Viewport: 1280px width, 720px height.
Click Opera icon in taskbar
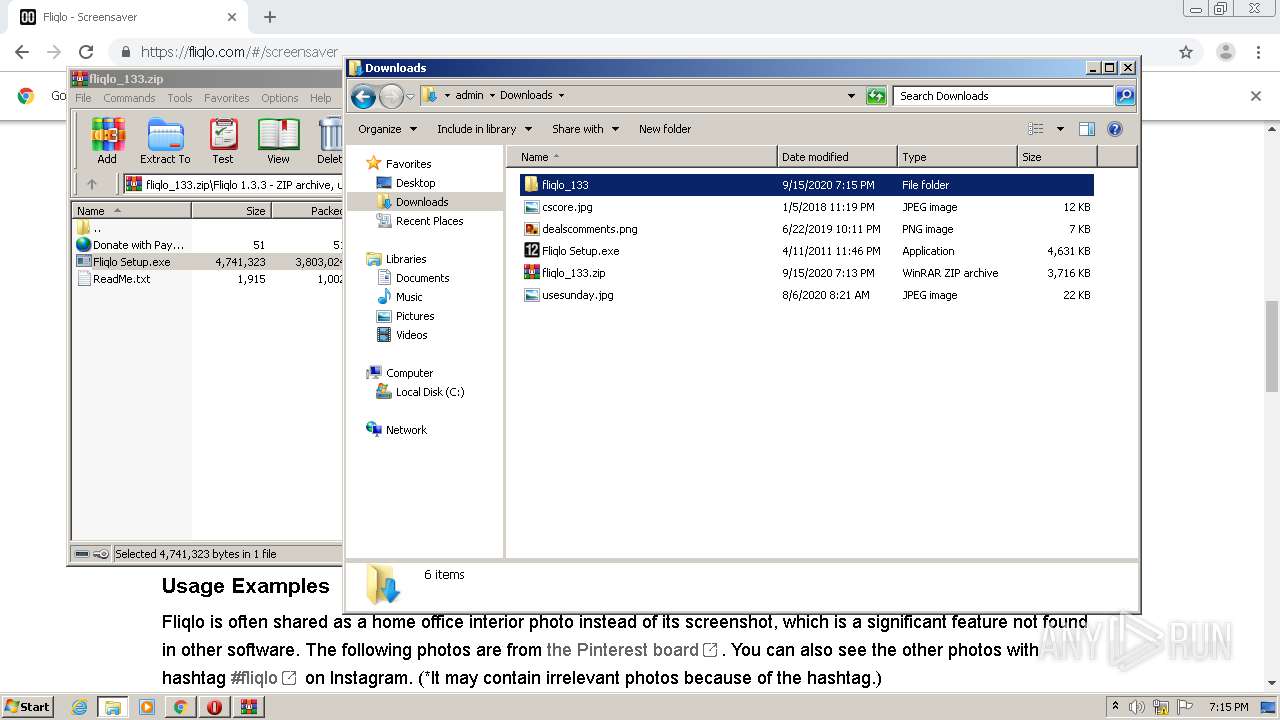214,707
